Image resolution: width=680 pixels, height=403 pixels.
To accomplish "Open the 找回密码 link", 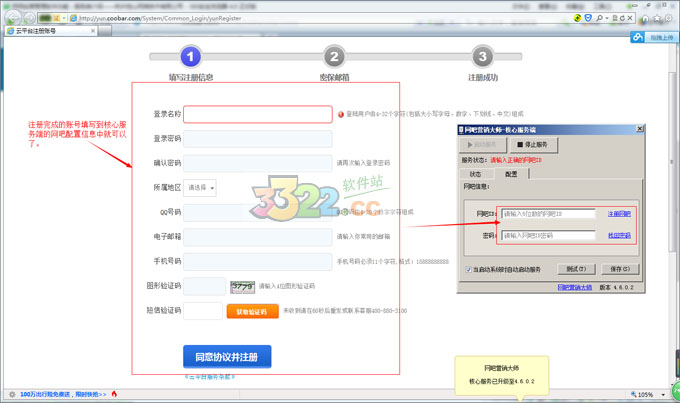I will coord(619,236).
